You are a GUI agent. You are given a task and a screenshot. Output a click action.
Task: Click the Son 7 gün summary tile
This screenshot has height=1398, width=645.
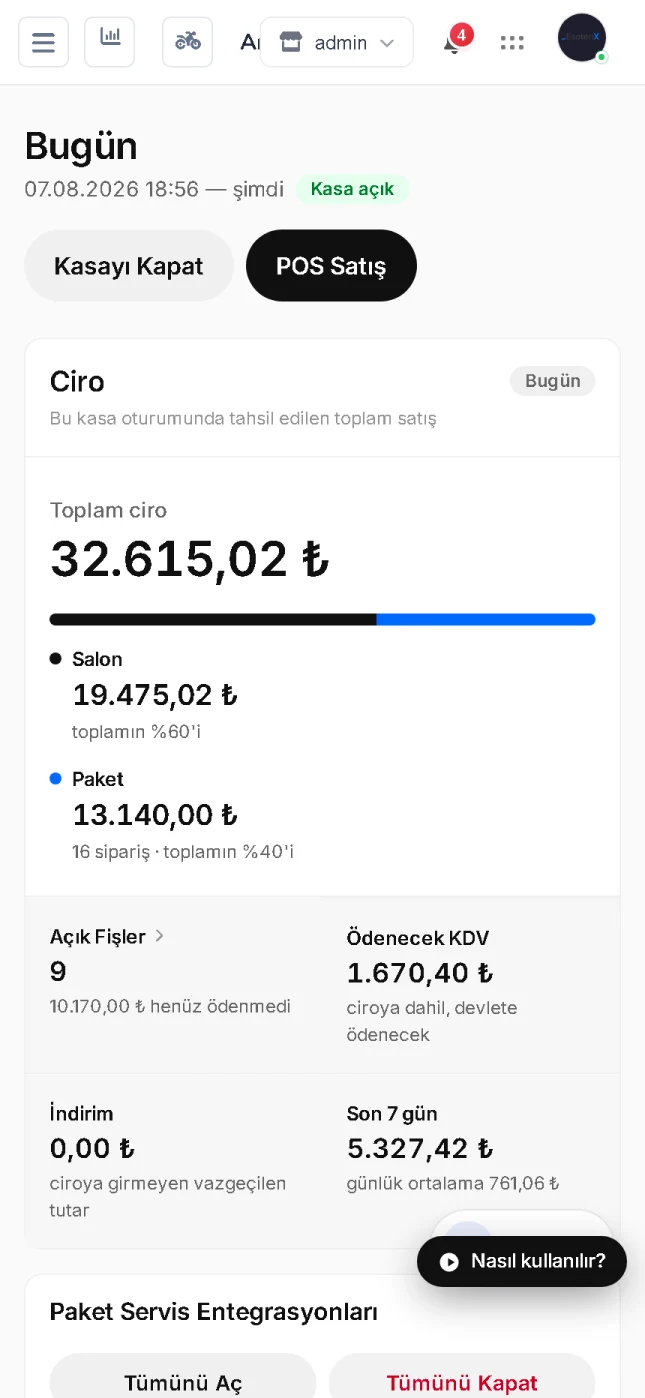[x=471, y=1161]
